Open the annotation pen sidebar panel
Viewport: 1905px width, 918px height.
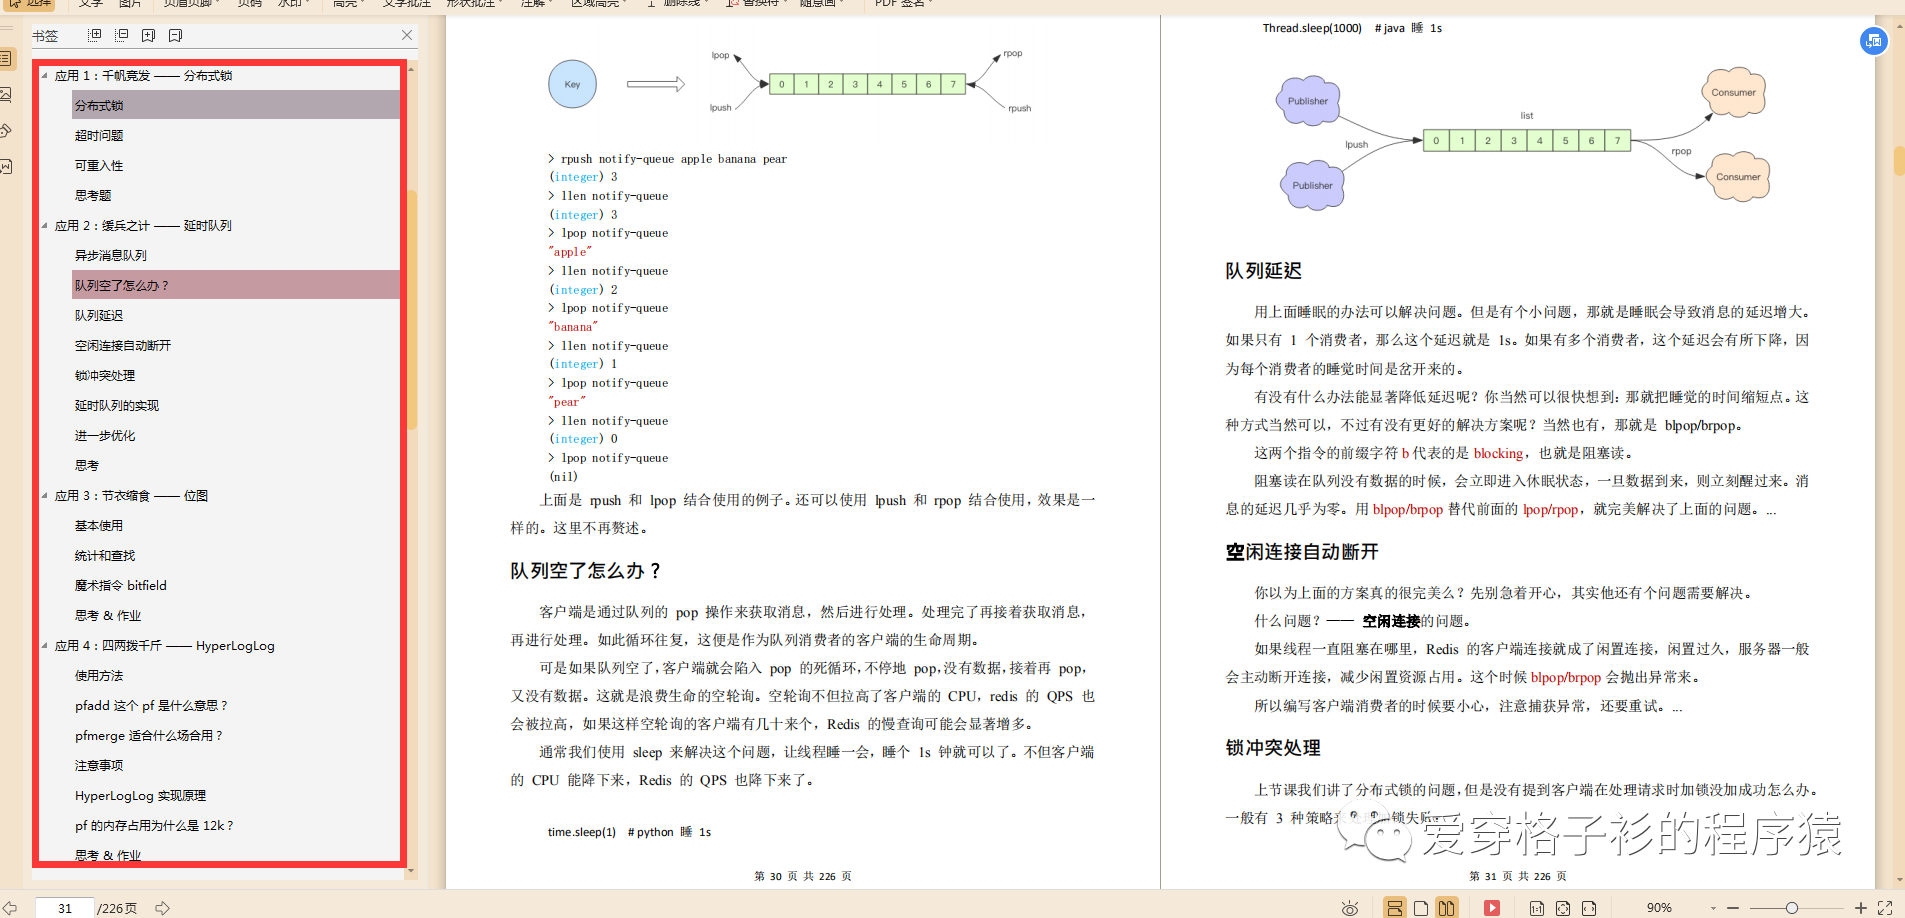(6, 130)
